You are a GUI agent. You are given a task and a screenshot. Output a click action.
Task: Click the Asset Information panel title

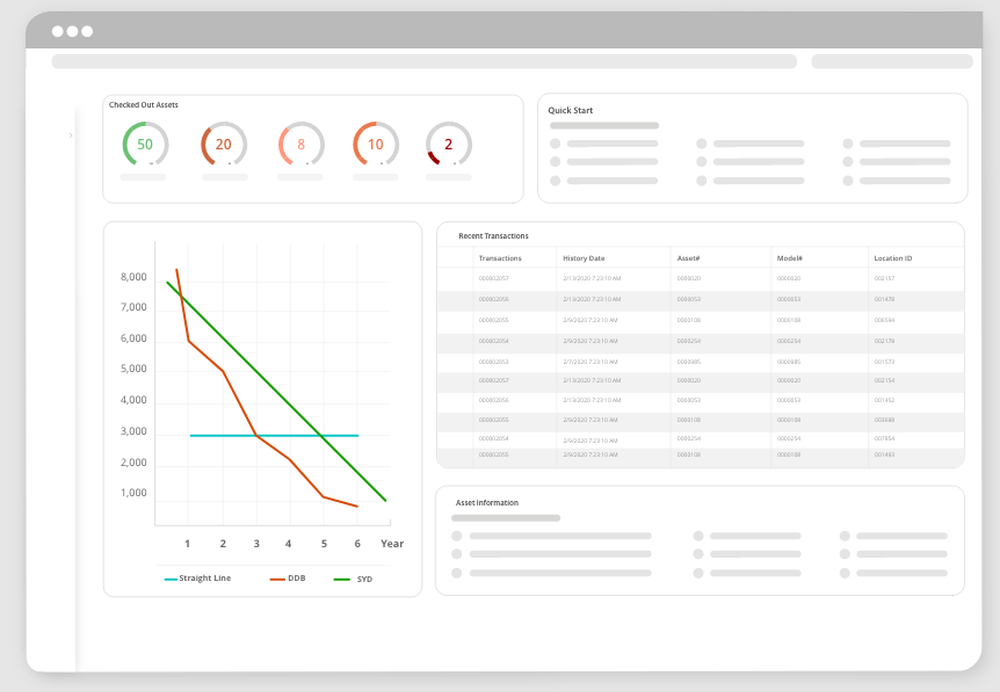click(487, 503)
